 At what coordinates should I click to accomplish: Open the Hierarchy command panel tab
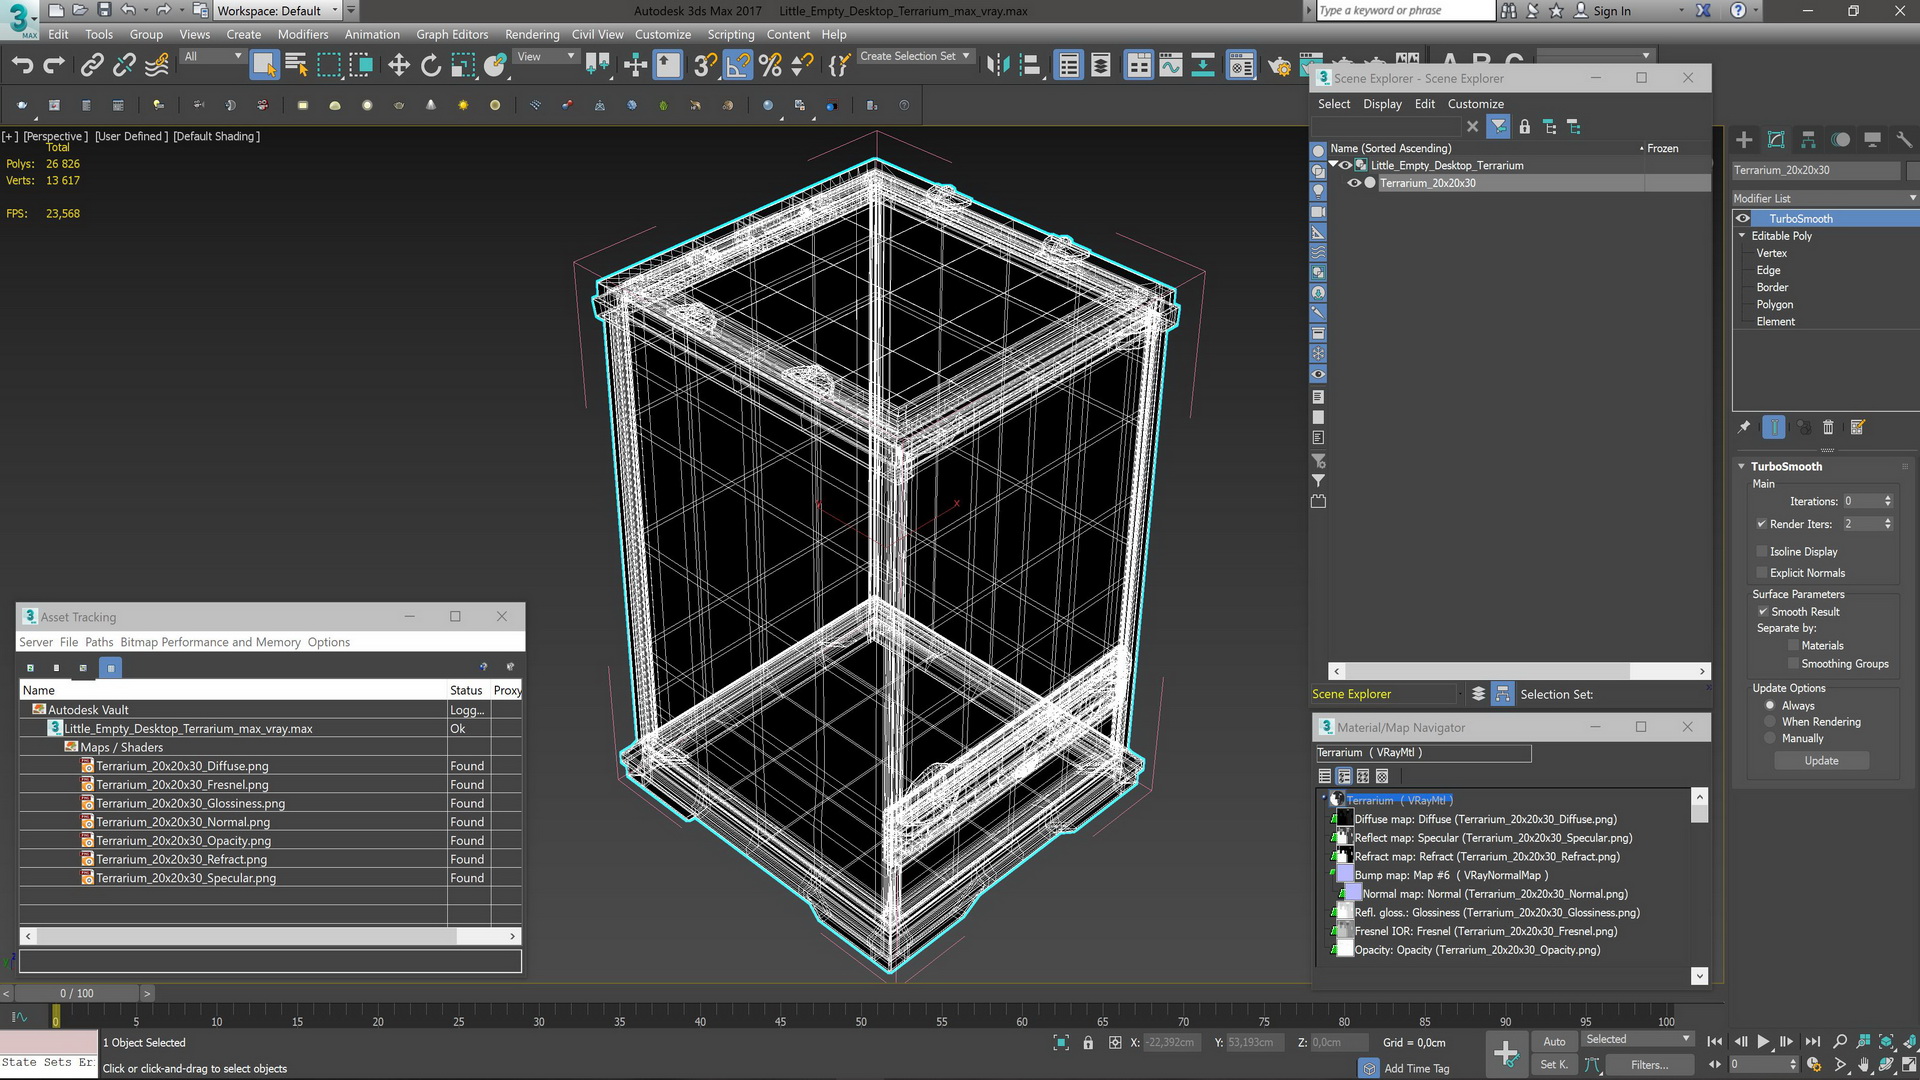tap(1808, 140)
